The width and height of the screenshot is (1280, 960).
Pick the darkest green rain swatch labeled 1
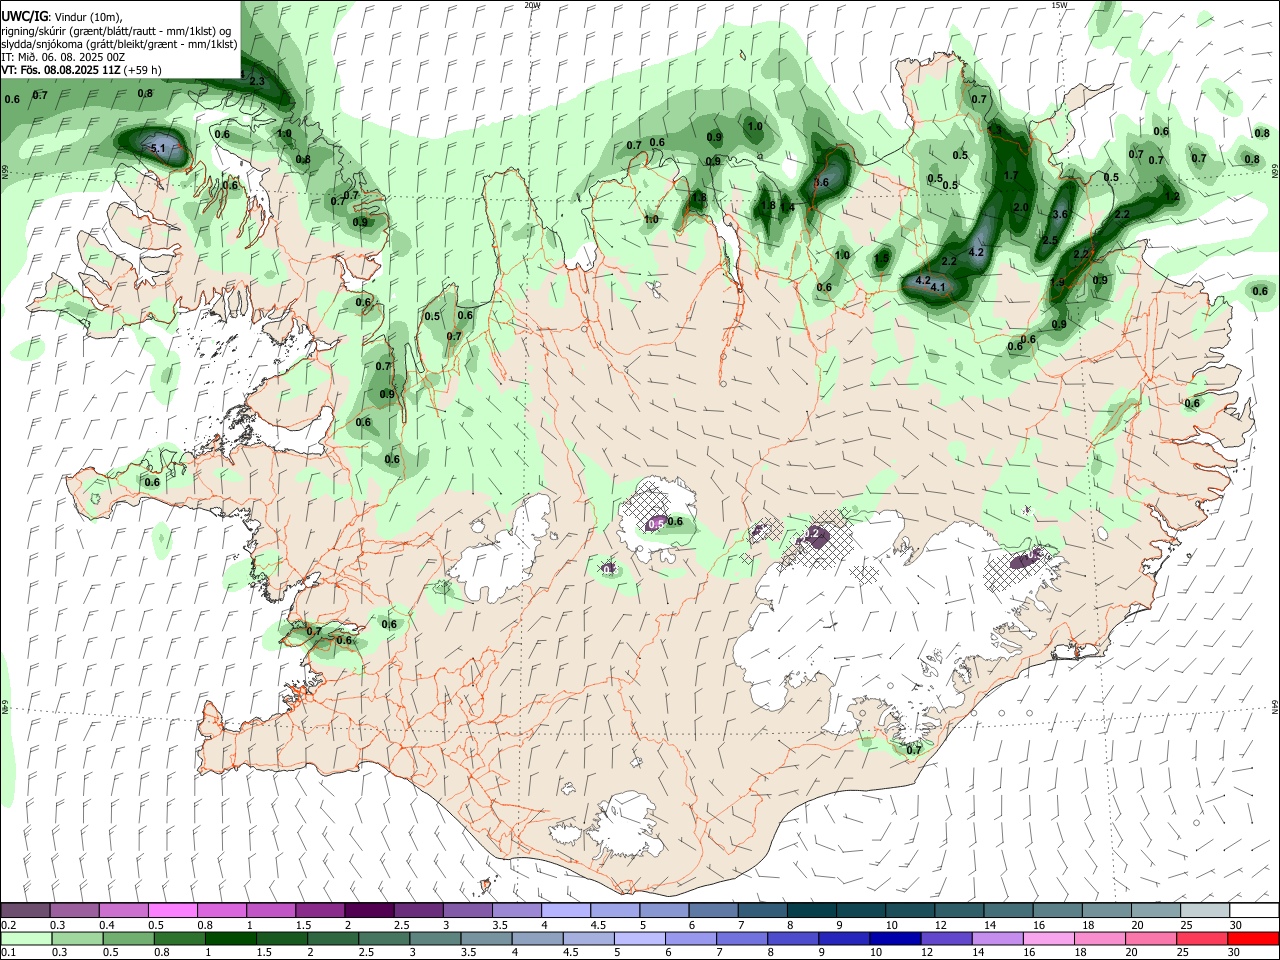[230, 938]
